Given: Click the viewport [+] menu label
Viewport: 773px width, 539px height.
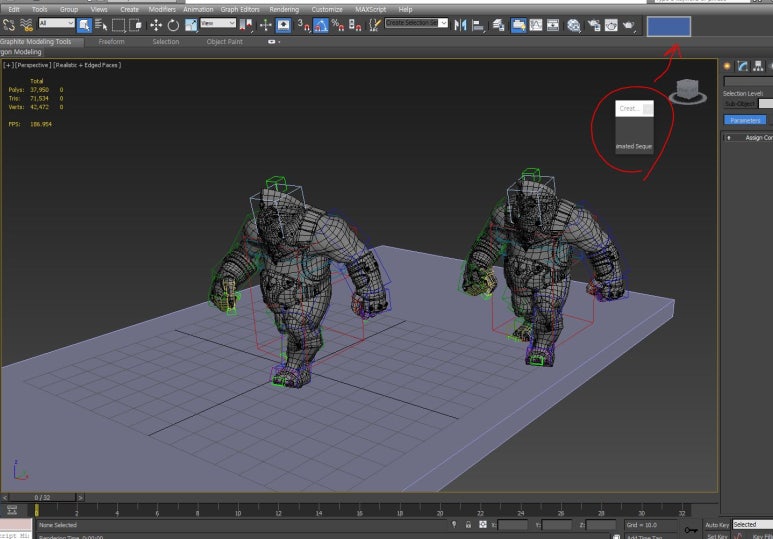Looking at the screenshot, I should click(8, 65).
